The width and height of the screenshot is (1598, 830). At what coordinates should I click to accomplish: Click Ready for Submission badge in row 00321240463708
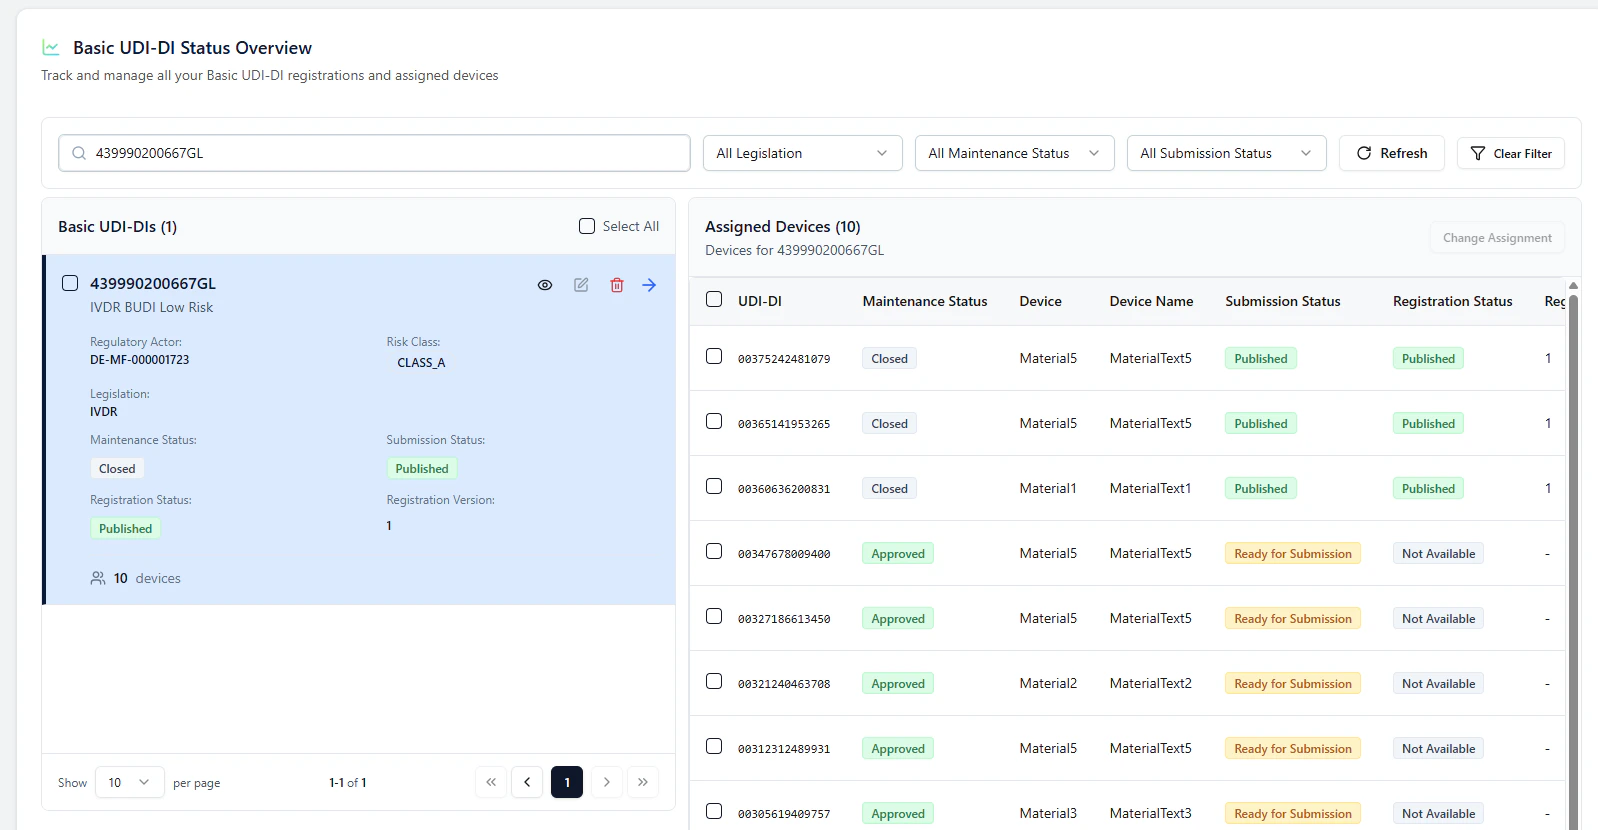[x=1293, y=683]
